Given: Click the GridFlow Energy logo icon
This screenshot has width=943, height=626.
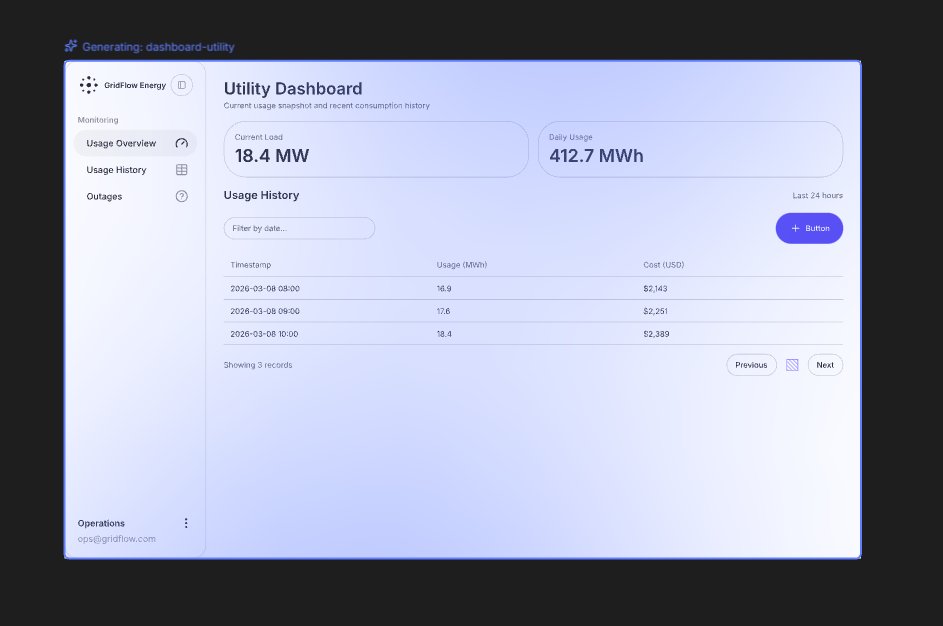Looking at the screenshot, I should [88, 85].
